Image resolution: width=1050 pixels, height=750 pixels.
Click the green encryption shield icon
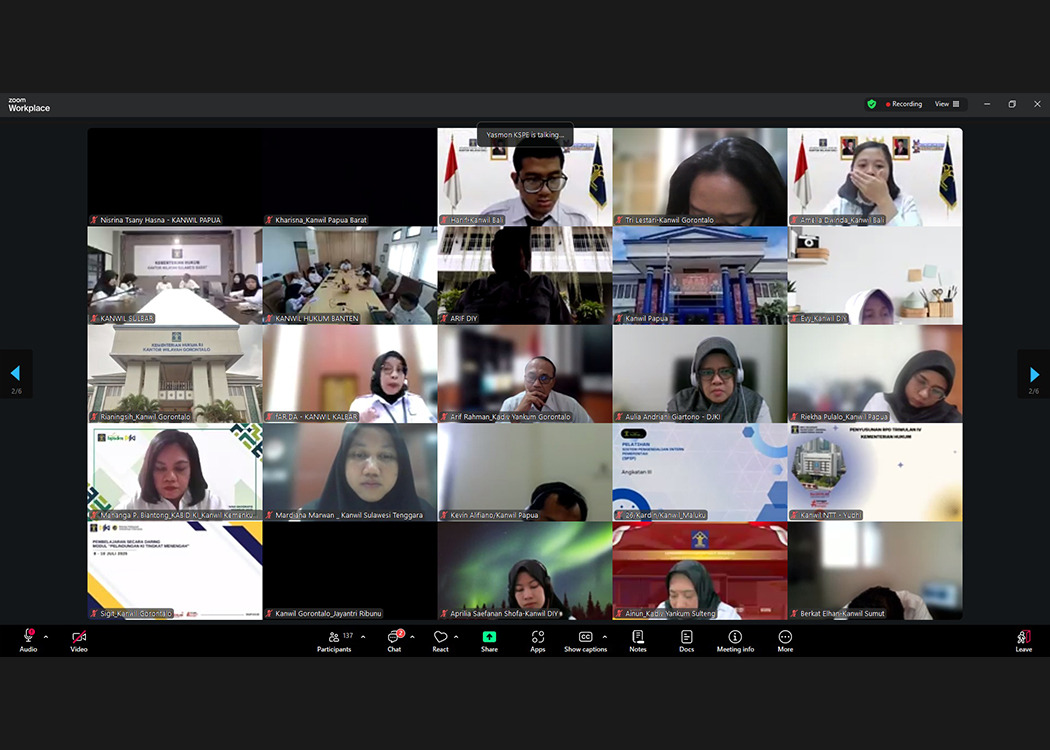coord(871,104)
